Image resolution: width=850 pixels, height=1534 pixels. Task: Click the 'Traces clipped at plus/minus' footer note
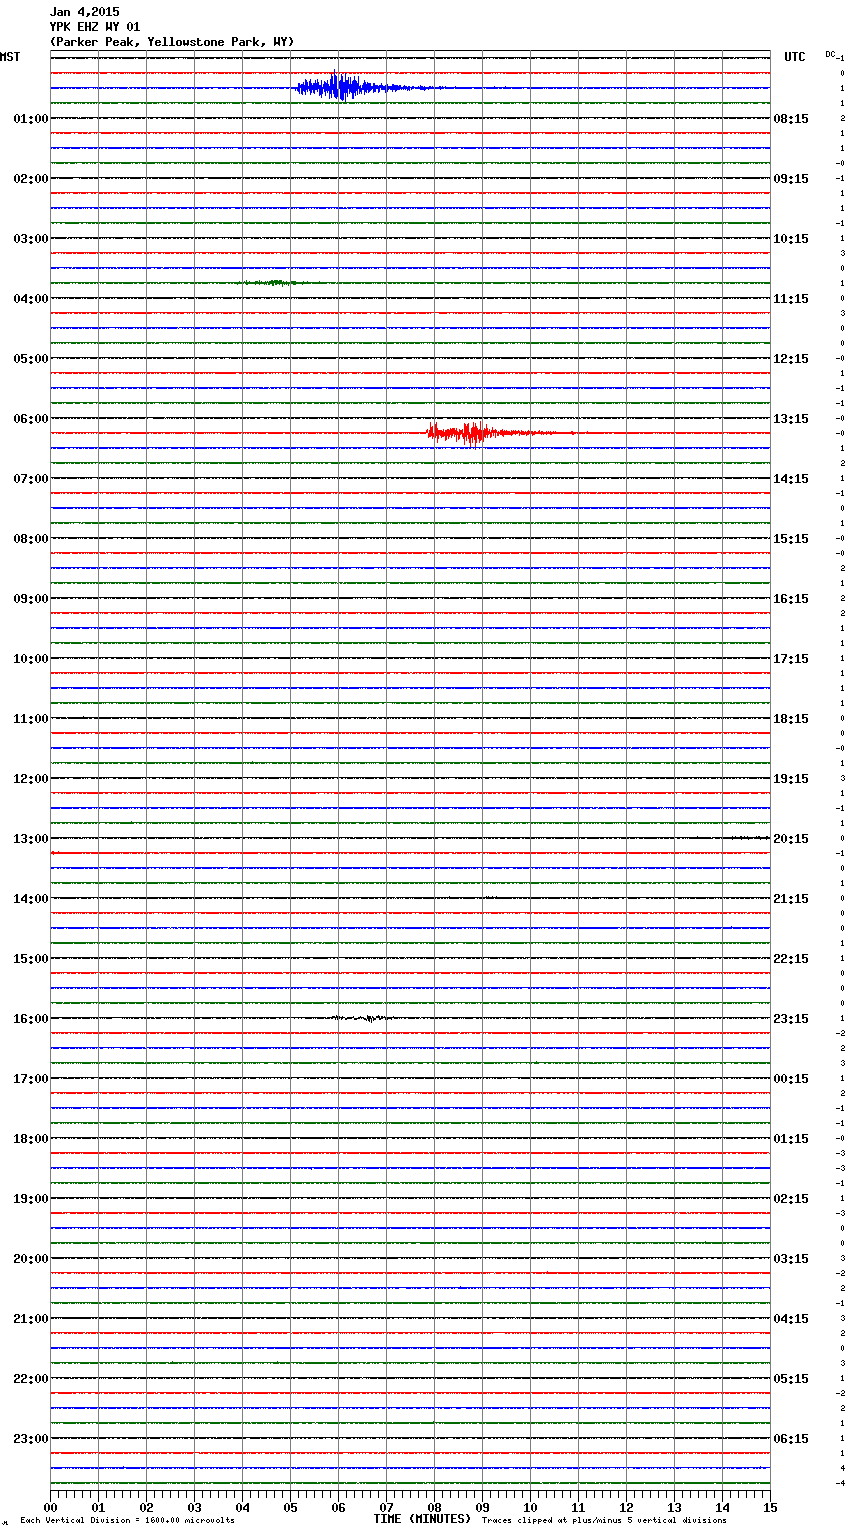604,1521
